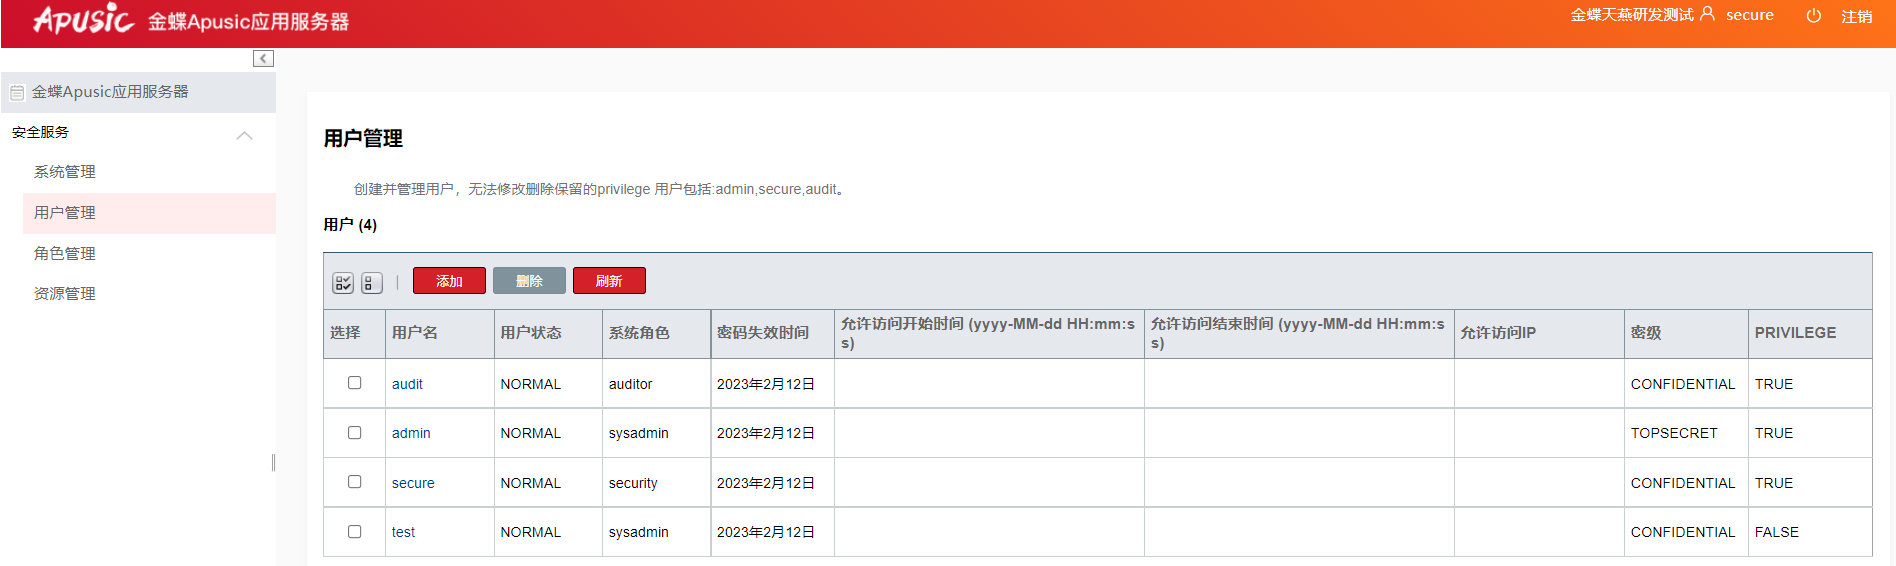This screenshot has width=1896, height=566.
Task: Click the user profile icon beside secure
Action: (x=1707, y=14)
